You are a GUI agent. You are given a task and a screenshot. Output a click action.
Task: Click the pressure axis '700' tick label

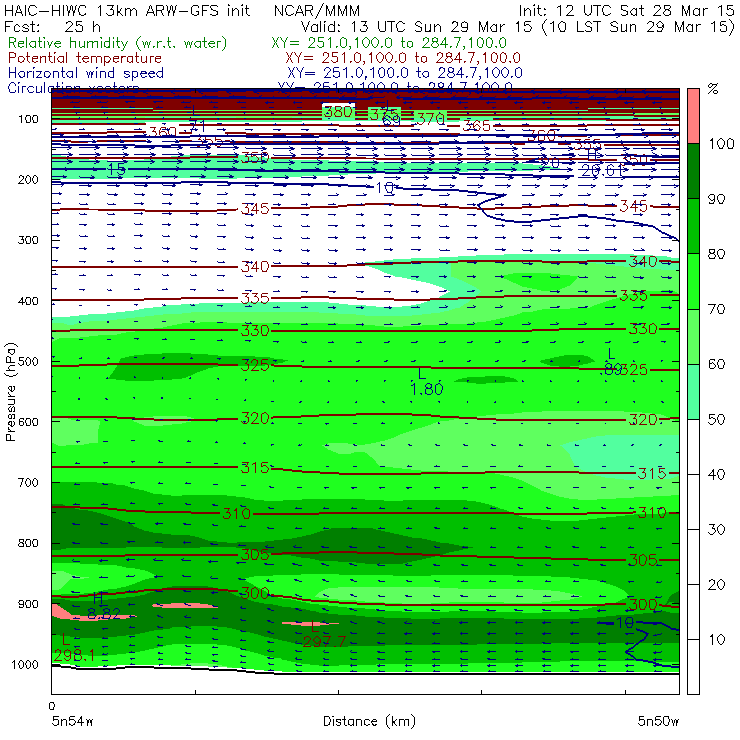[x=28, y=483]
